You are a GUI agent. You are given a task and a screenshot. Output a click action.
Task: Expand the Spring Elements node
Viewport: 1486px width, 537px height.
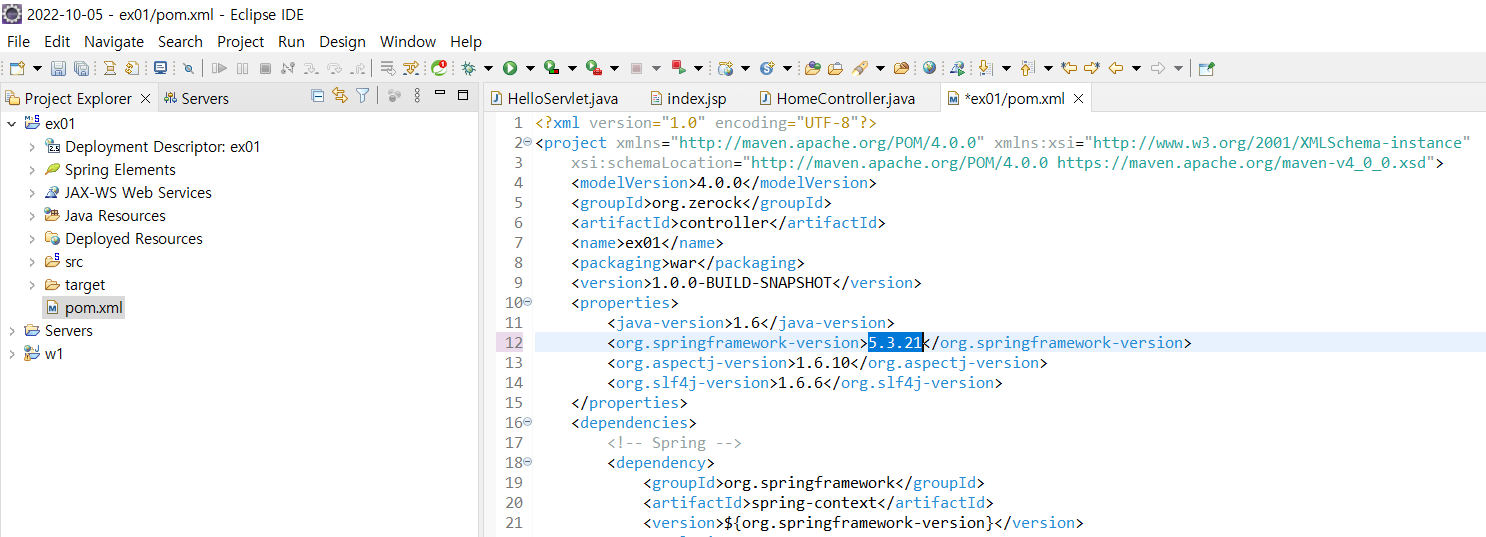(x=32, y=169)
